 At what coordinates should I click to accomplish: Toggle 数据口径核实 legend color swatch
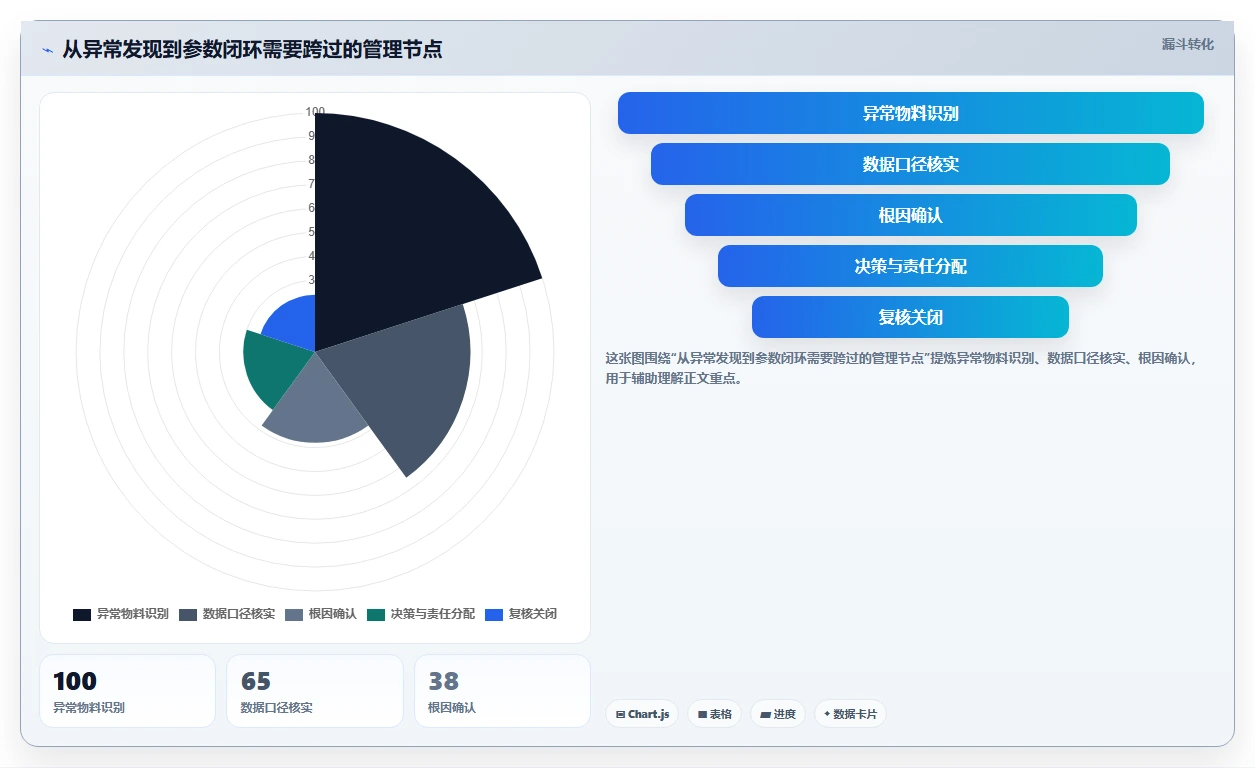pyautogui.click(x=188, y=614)
